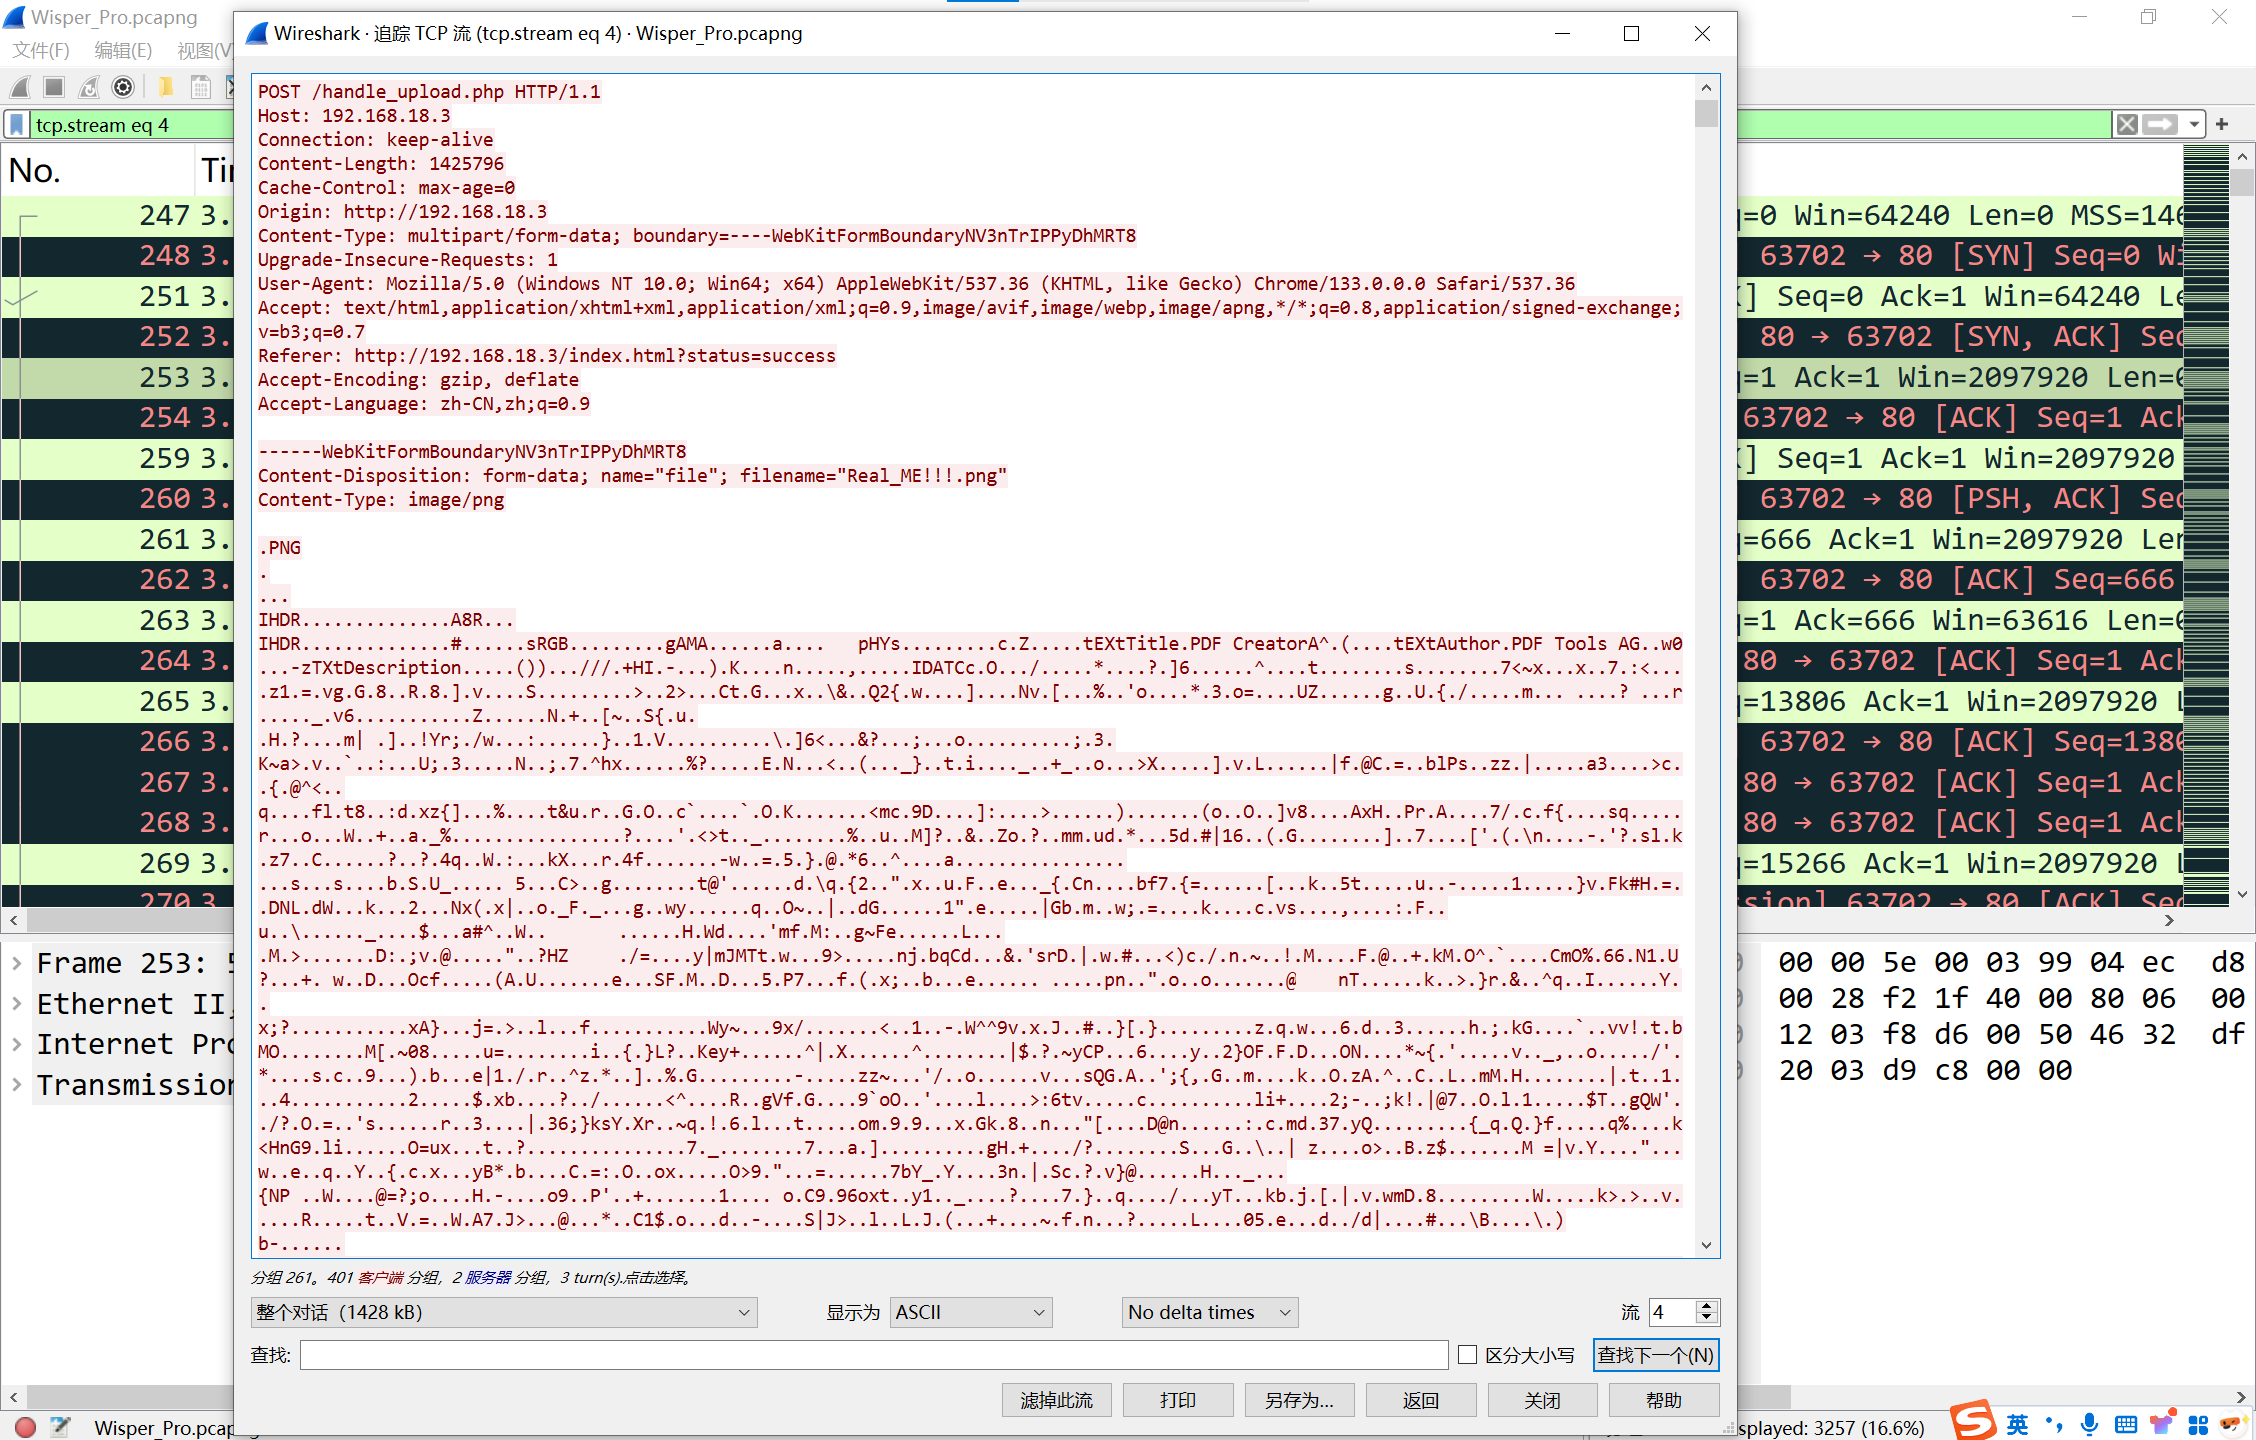Click the Sogou input method S icon
Screen dimensions: 2256x1440
pyautogui.click(x=1973, y=1421)
